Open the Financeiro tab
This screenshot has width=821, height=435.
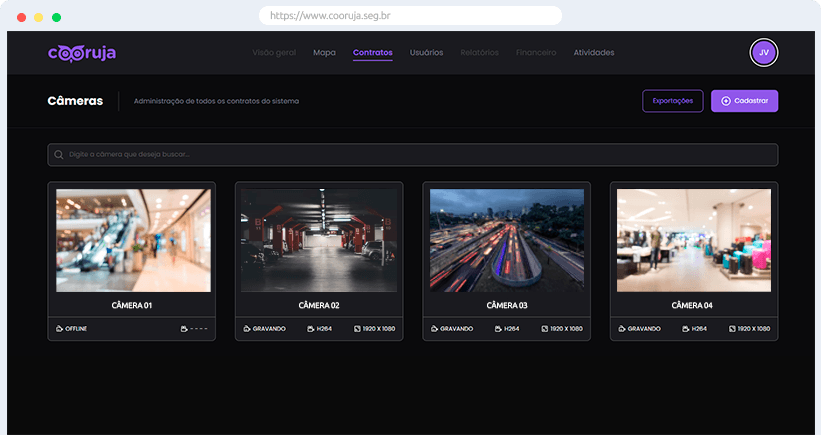pyautogui.click(x=536, y=53)
